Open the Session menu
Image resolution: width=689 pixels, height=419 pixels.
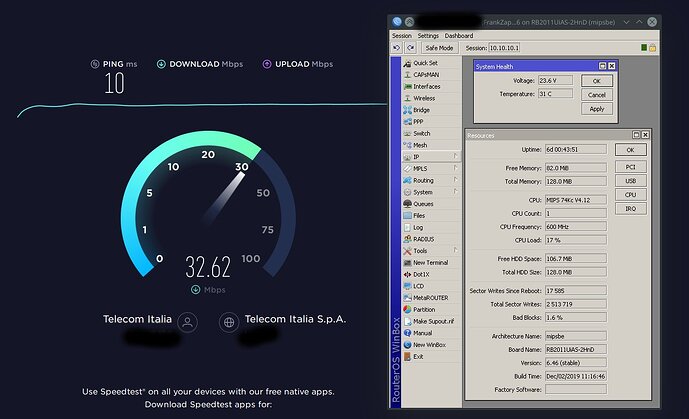(402, 36)
